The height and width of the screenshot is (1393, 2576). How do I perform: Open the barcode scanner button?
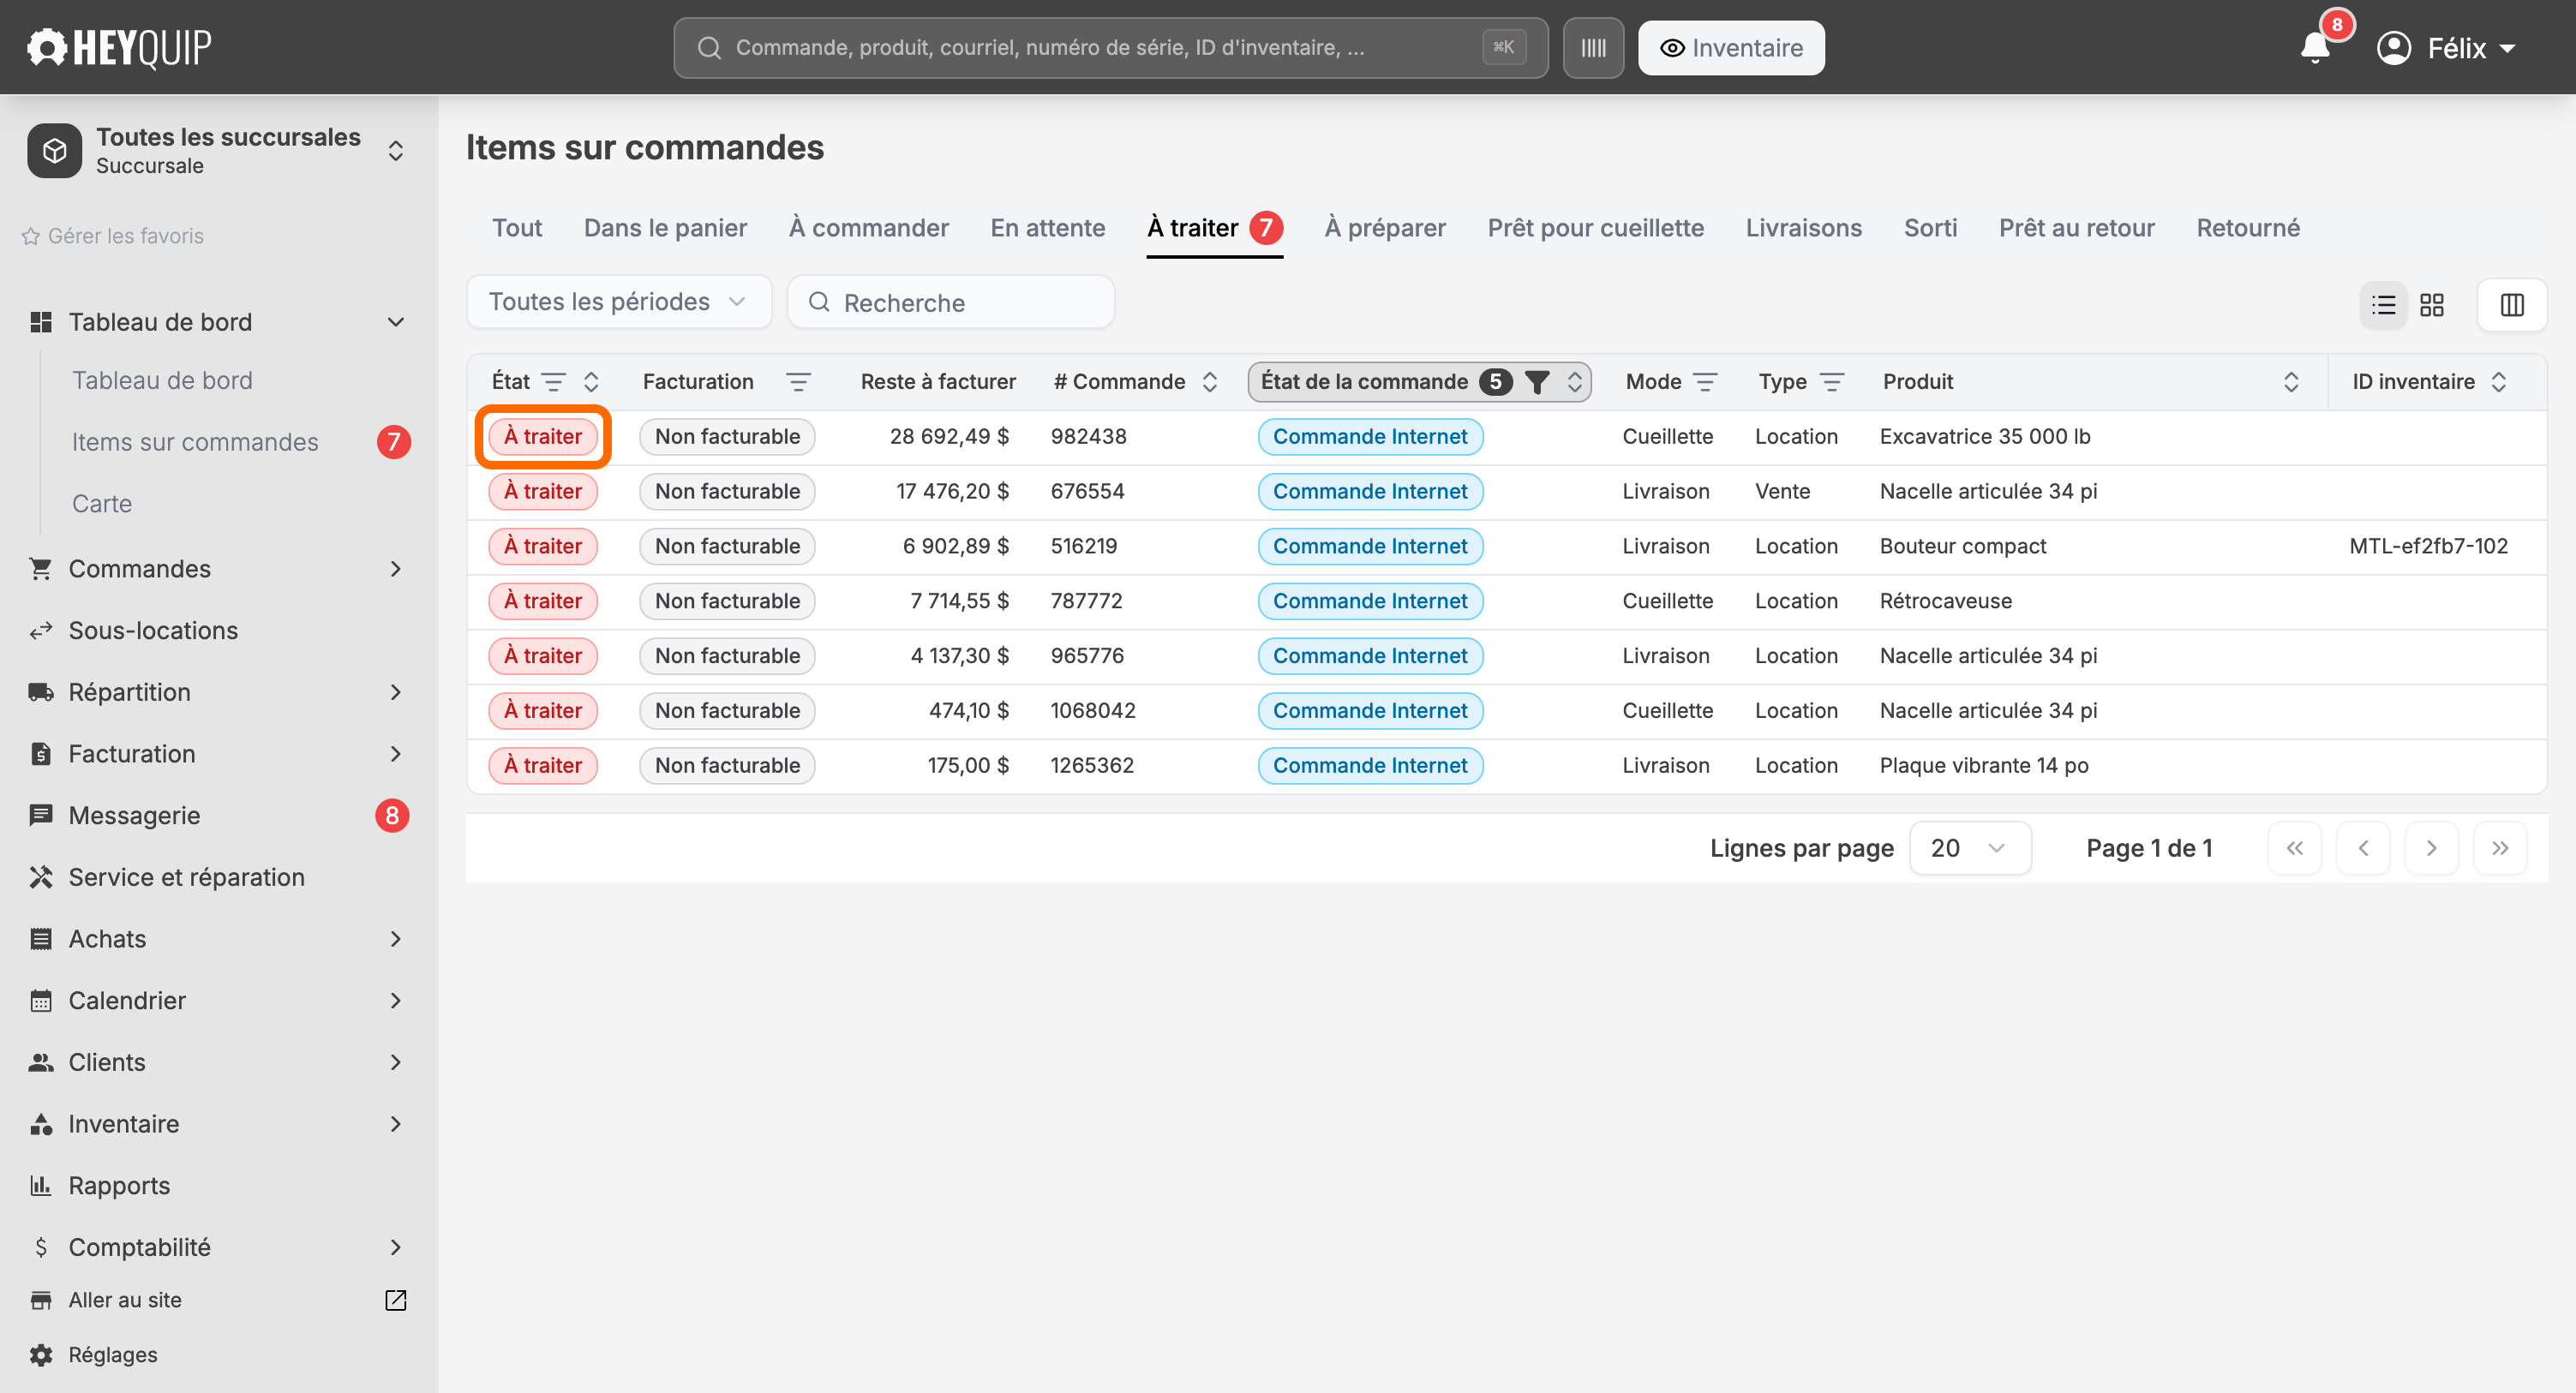[x=1593, y=48]
